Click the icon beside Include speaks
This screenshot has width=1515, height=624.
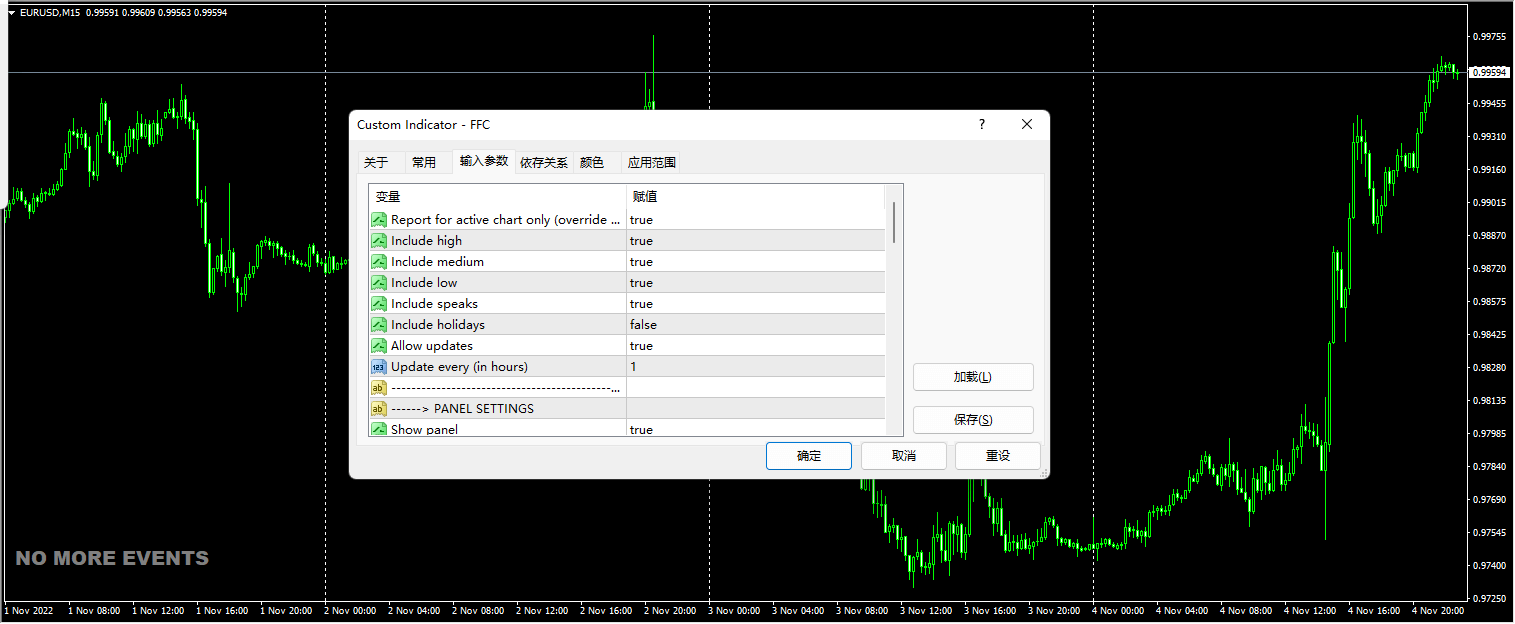click(x=379, y=304)
